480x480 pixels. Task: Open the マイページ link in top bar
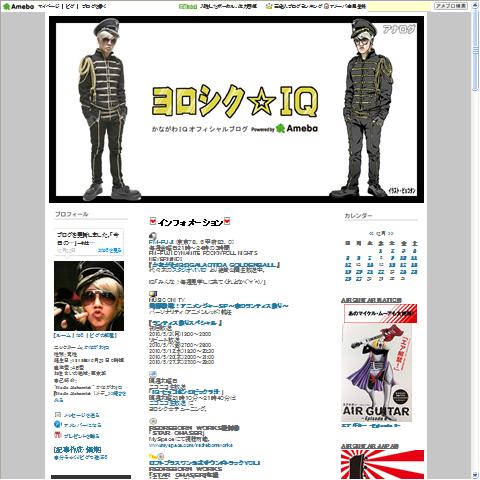pyautogui.click(x=49, y=6)
